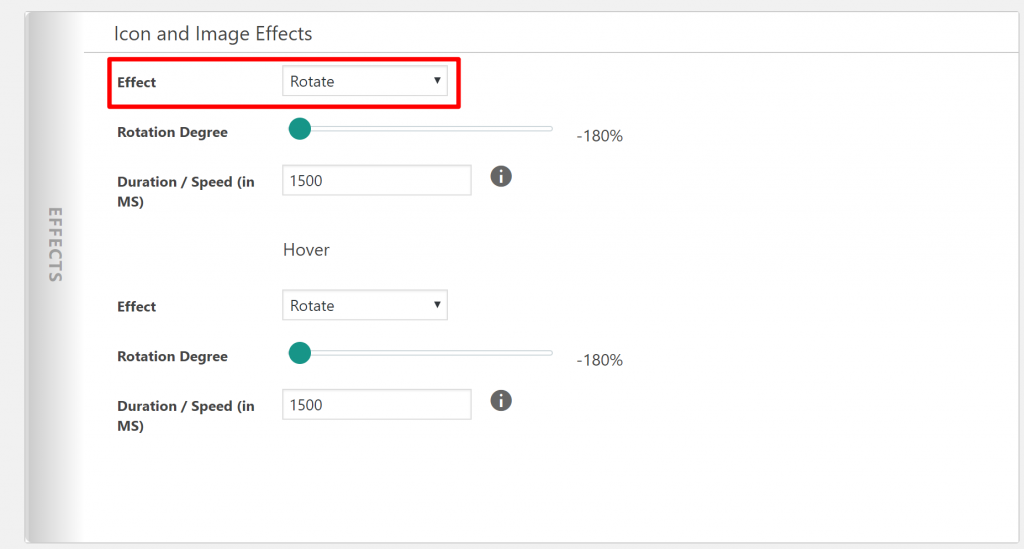Click the first Rotation Degree slider handle
Image resolution: width=1024 pixels, height=549 pixels.
click(300, 129)
